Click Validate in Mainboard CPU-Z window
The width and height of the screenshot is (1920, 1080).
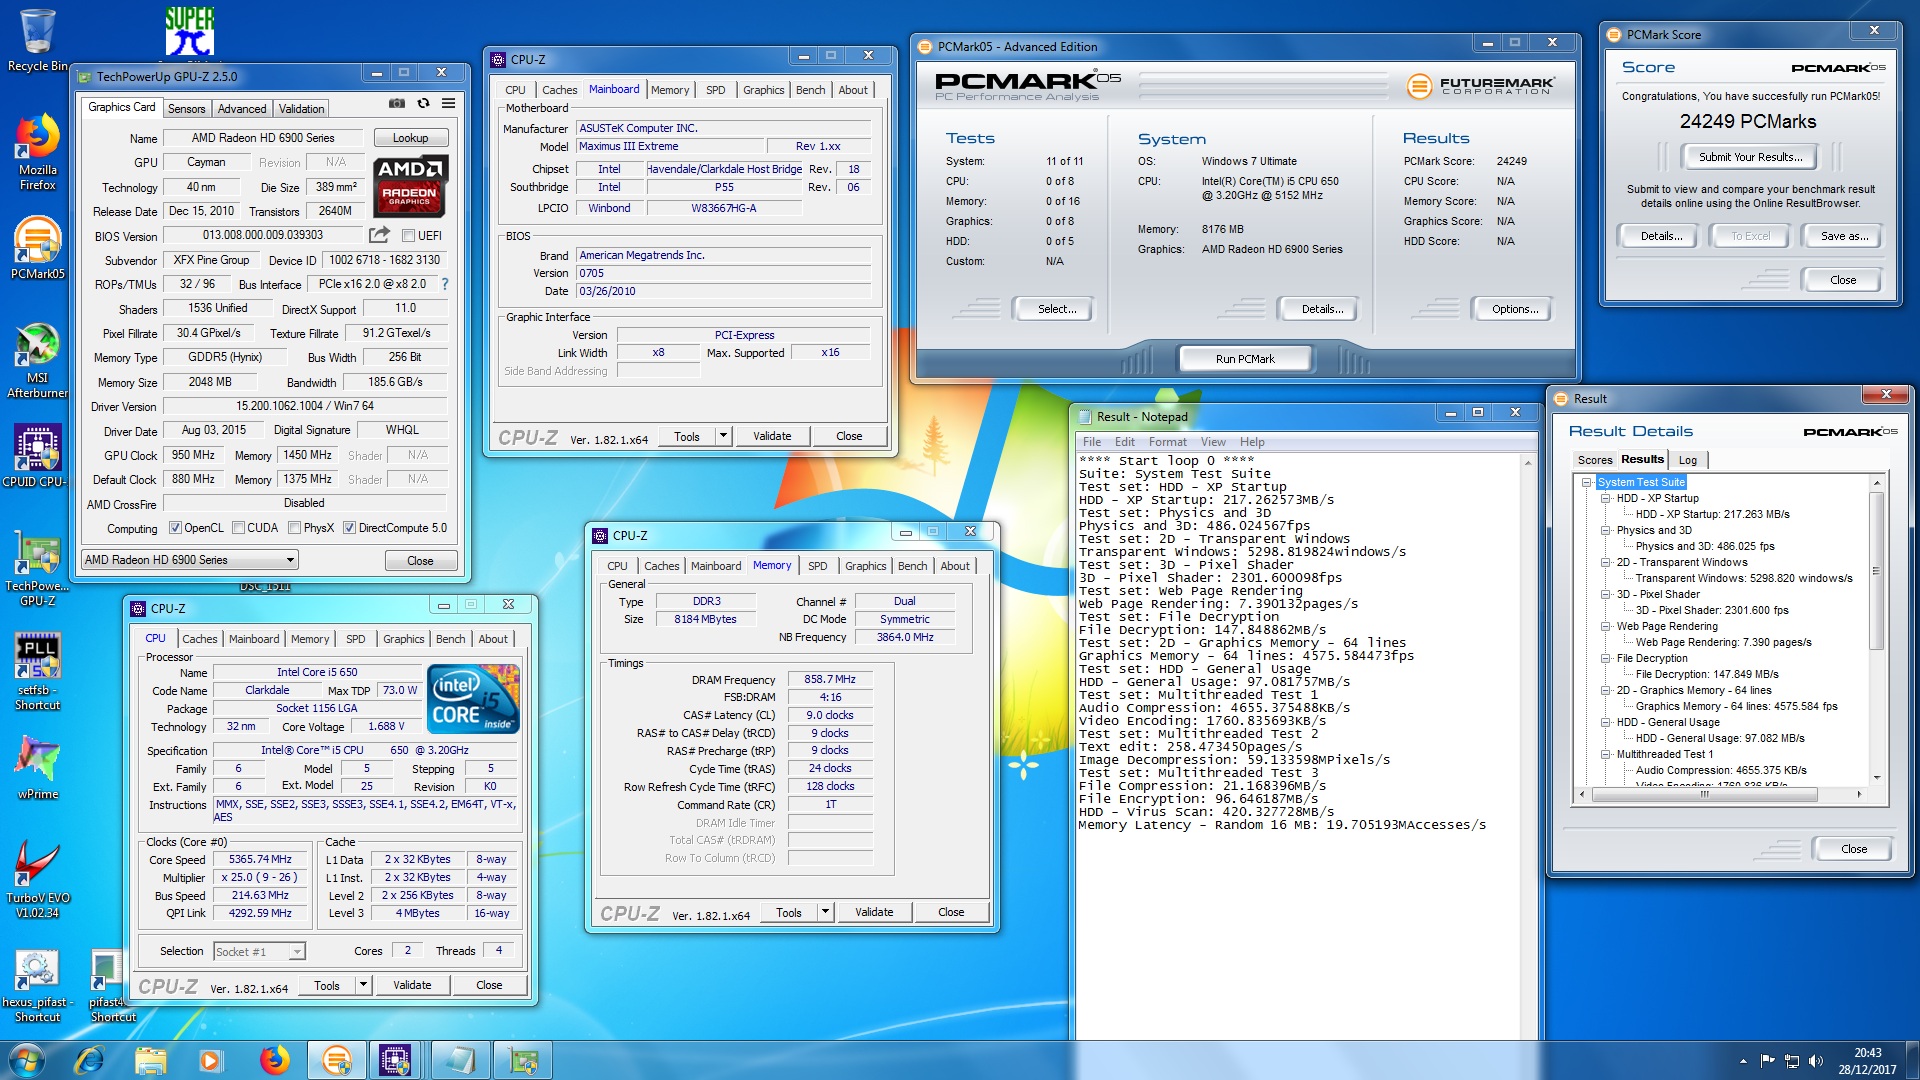771,436
